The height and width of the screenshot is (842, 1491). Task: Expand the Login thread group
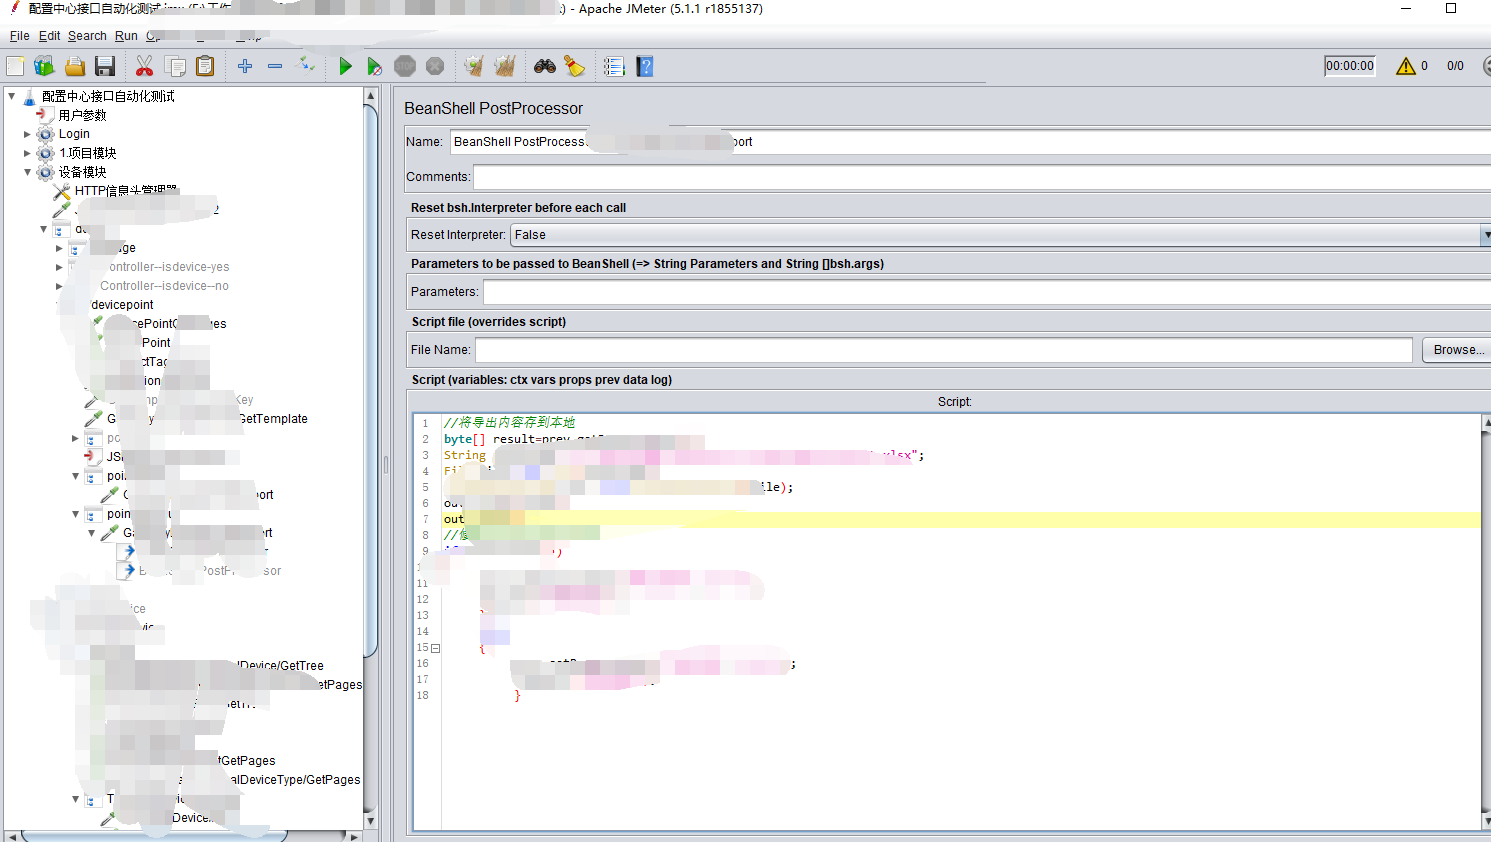pyautogui.click(x=27, y=134)
